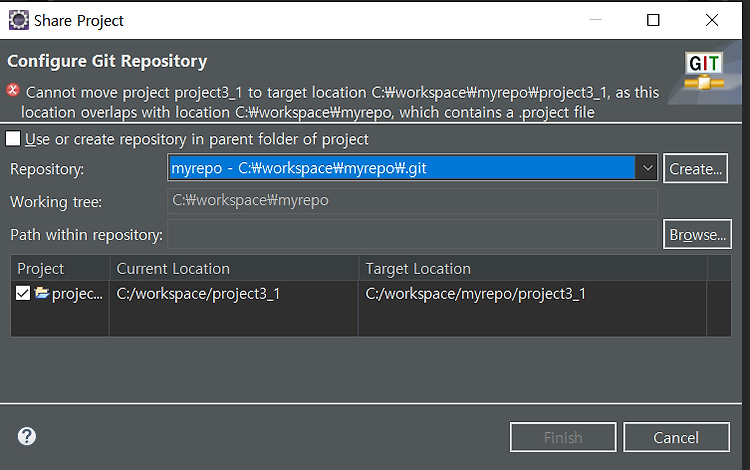Open the Create... repository button
The image size is (750, 470).
695,168
